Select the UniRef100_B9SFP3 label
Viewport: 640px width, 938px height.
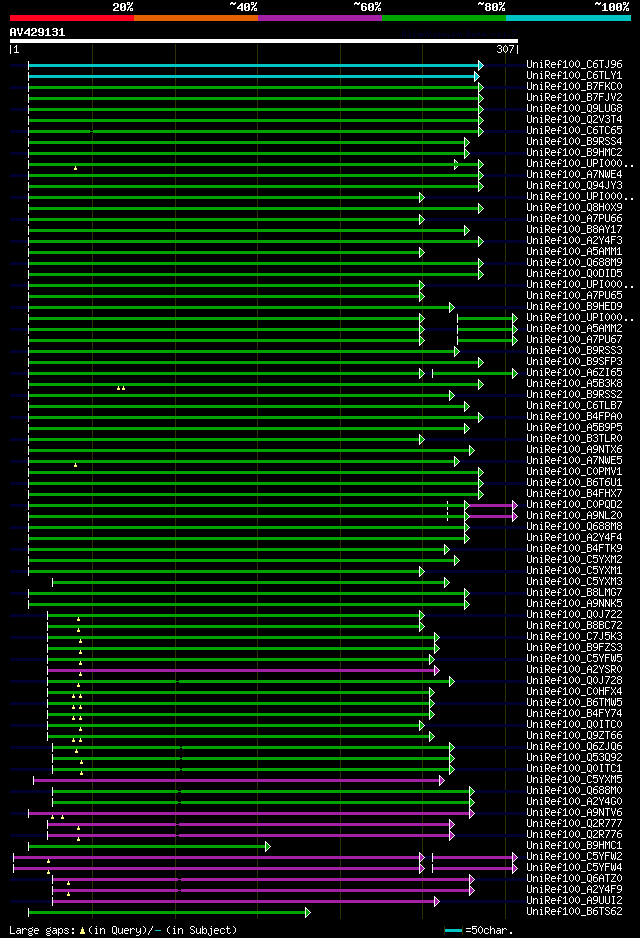coord(574,361)
